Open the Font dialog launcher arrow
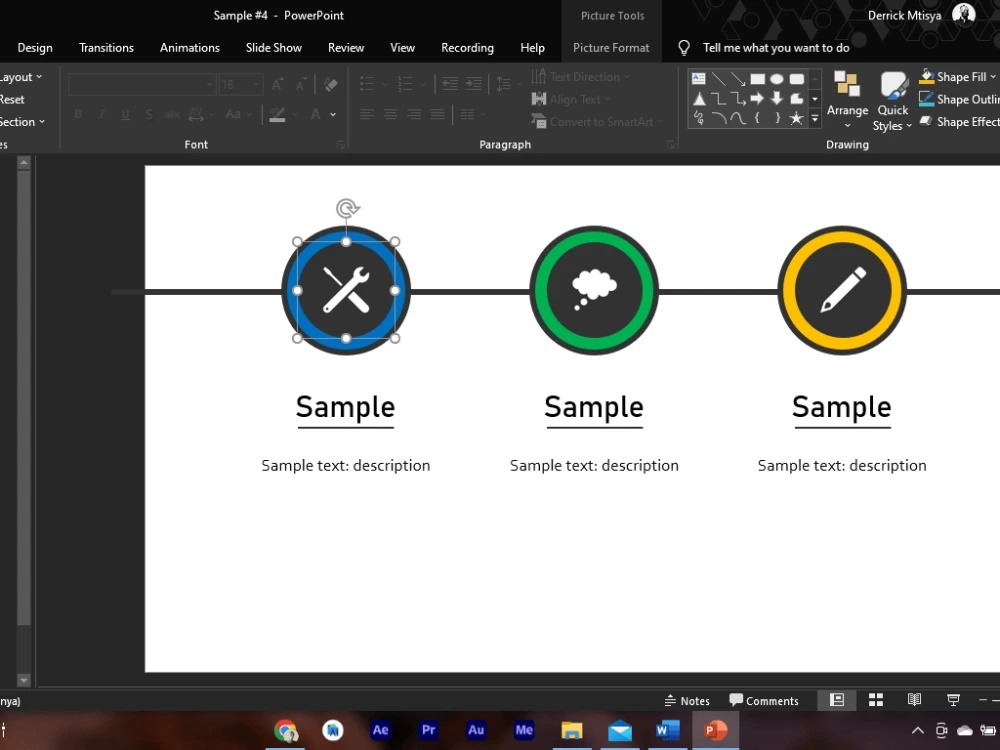Viewport: 1000px width, 750px height. point(341,144)
